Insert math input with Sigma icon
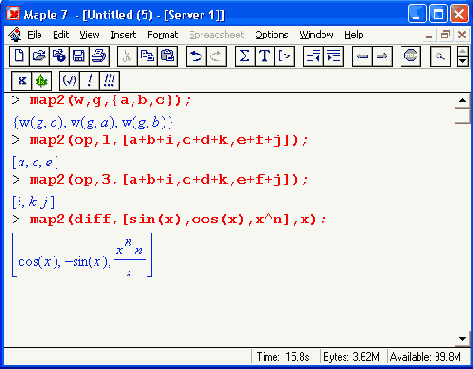This screenshot has height=369, width=473. pyautogui.click(x=245, y=56)
